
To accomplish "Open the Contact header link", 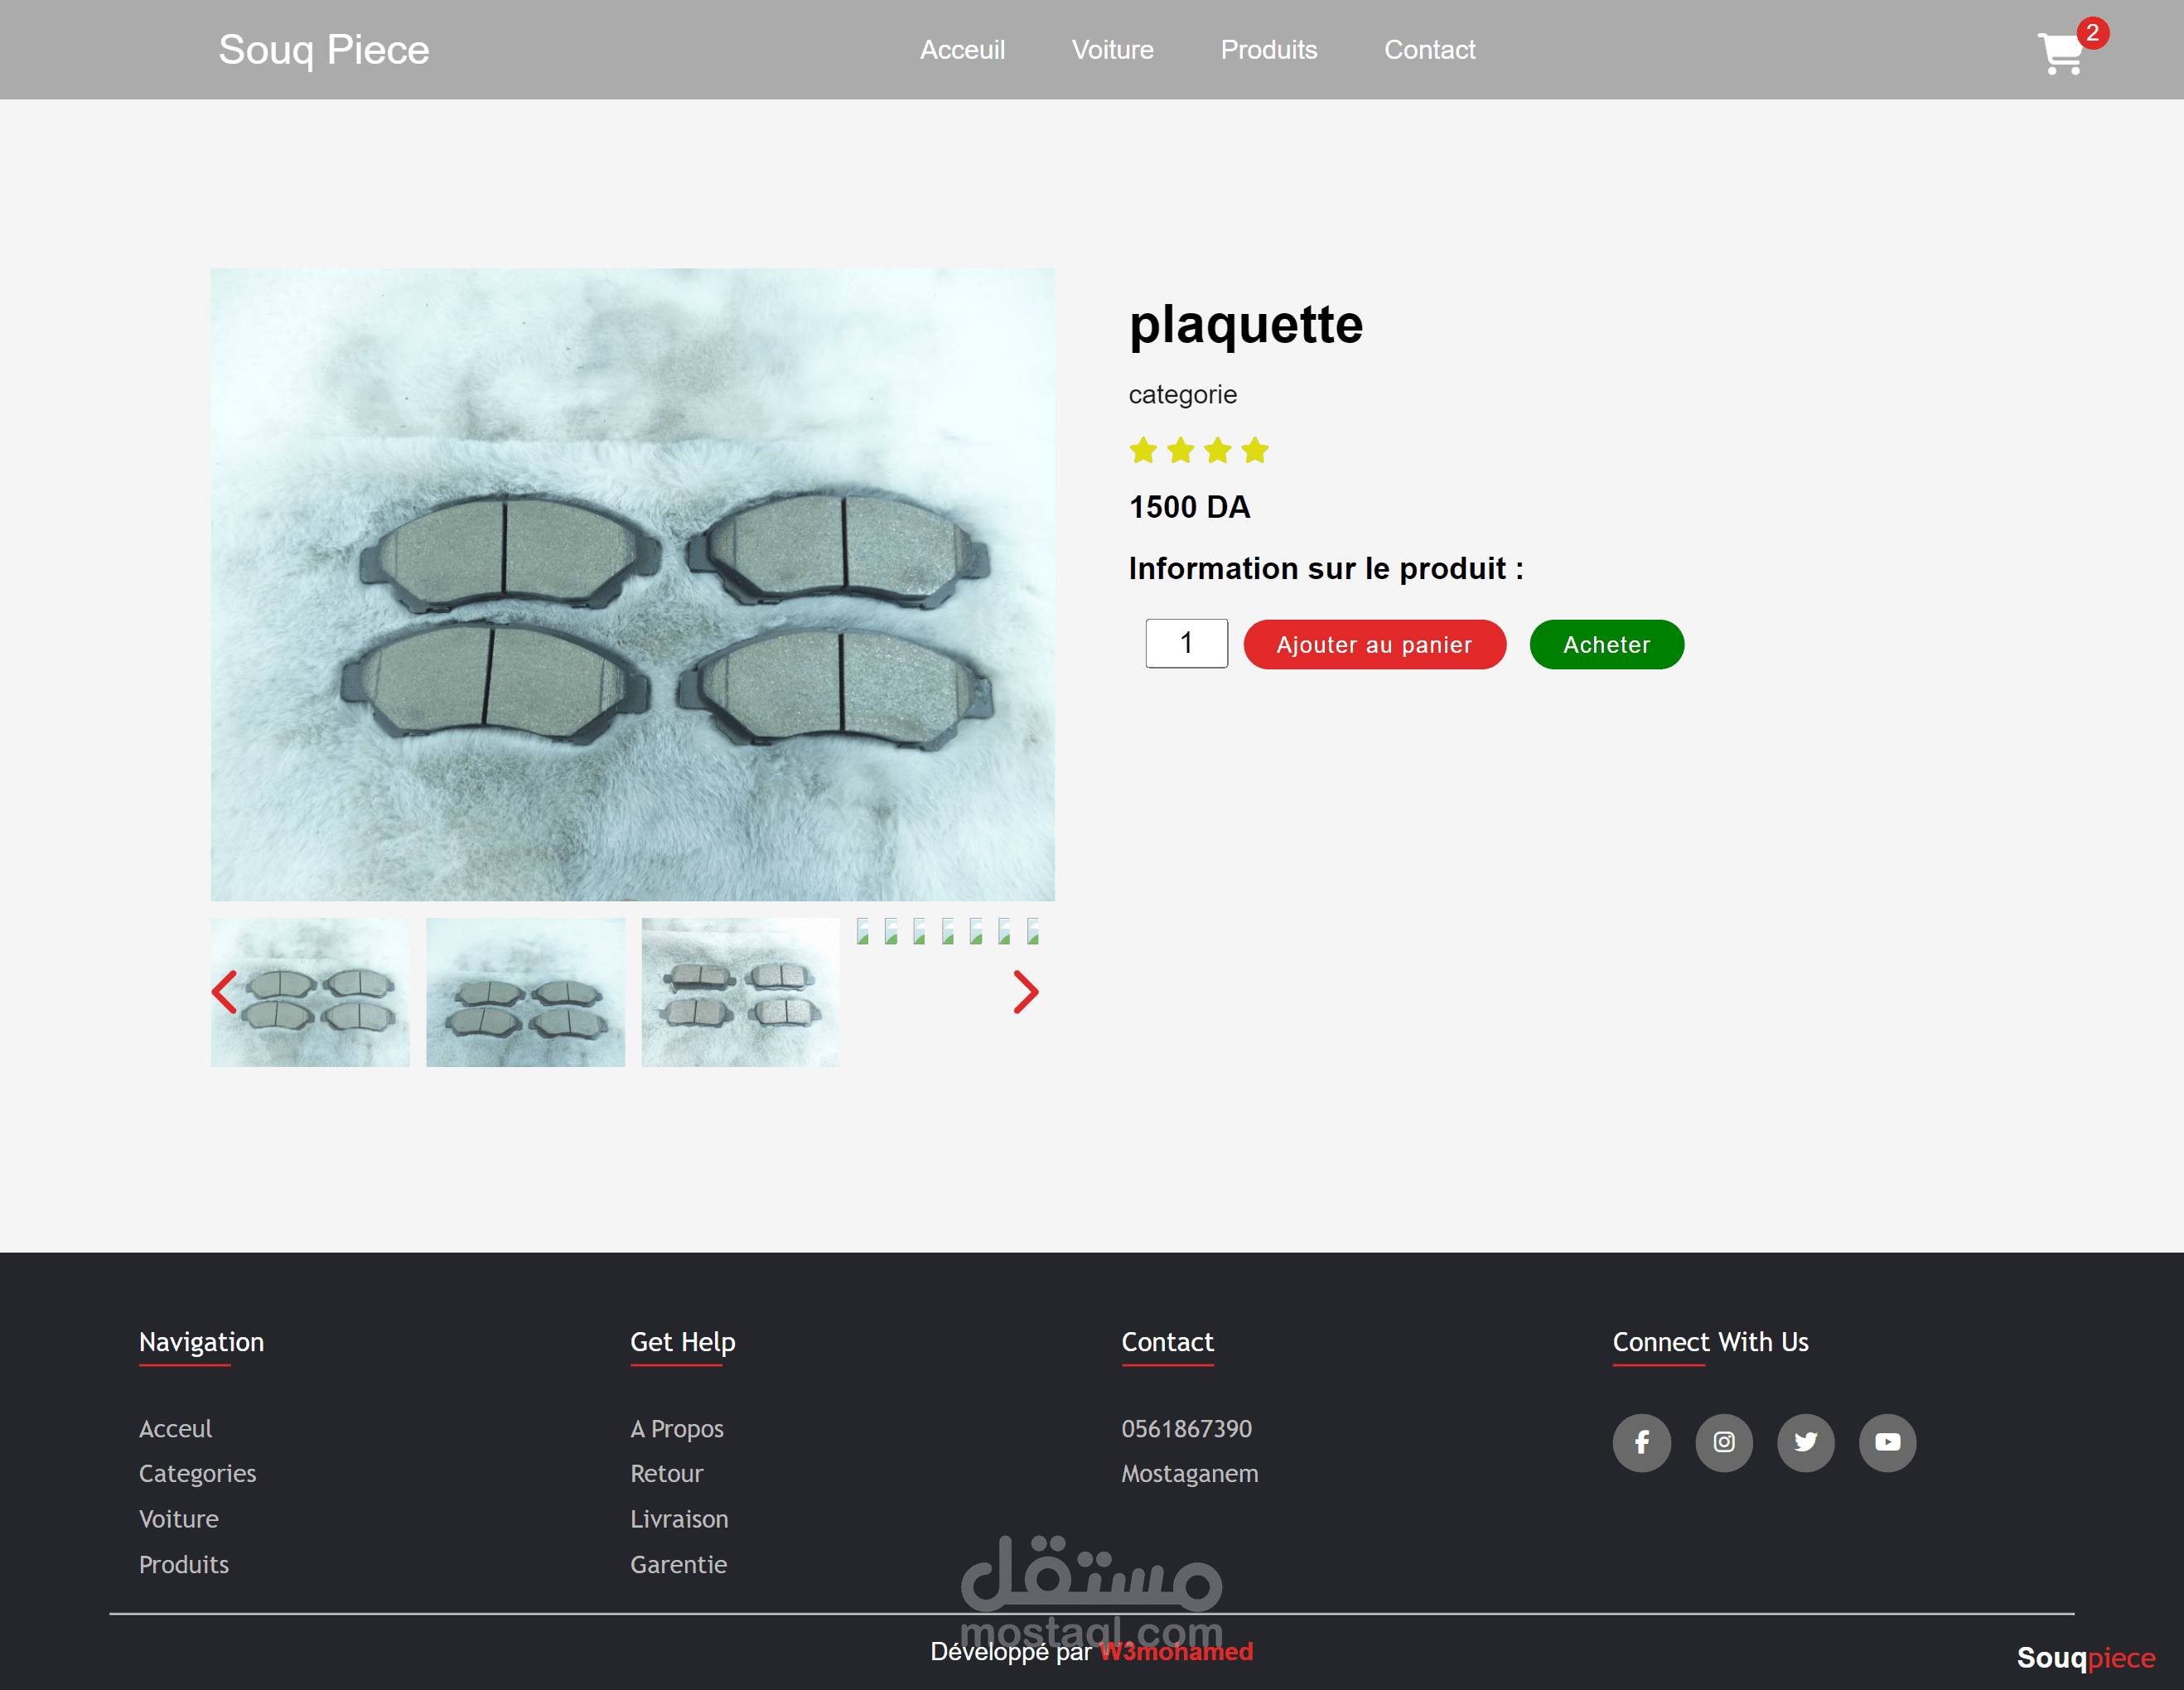I will (x=1429, y=50).
